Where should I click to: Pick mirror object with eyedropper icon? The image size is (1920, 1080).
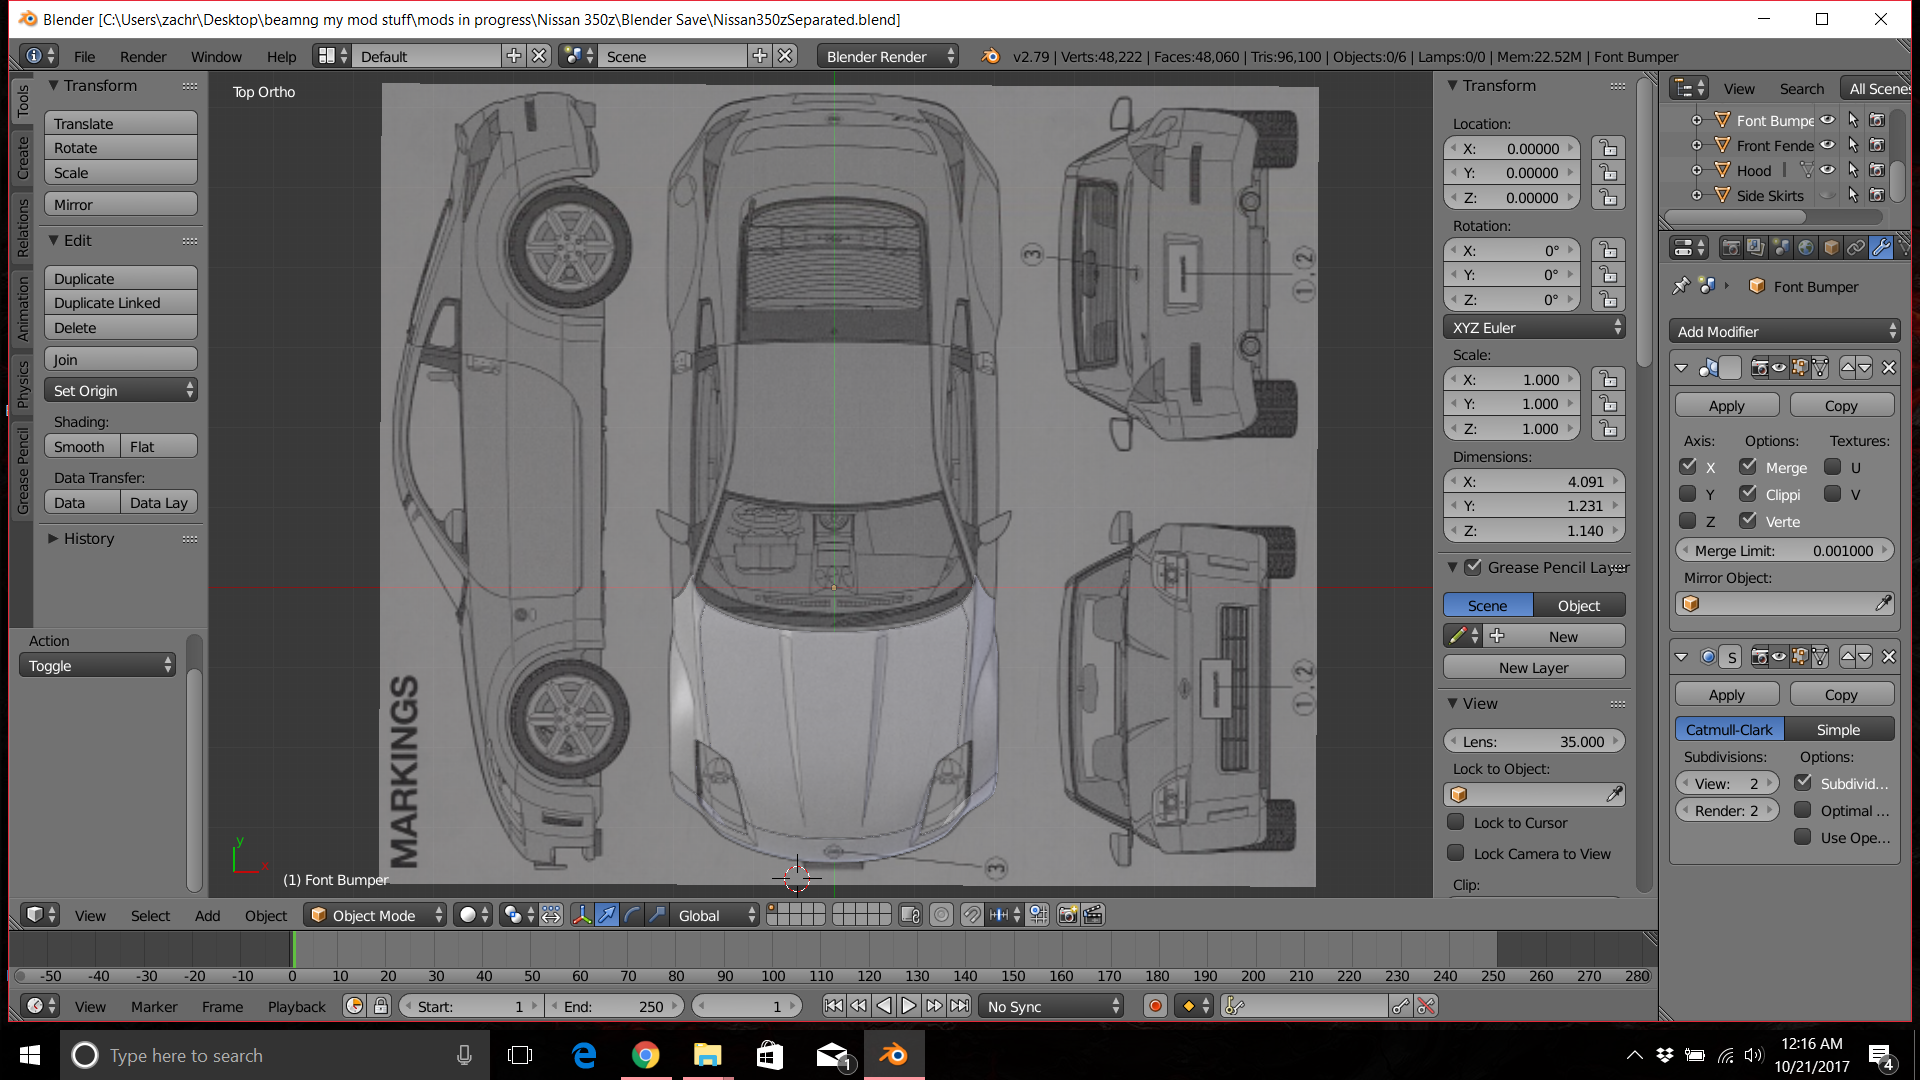click(x=1883, y=603)
